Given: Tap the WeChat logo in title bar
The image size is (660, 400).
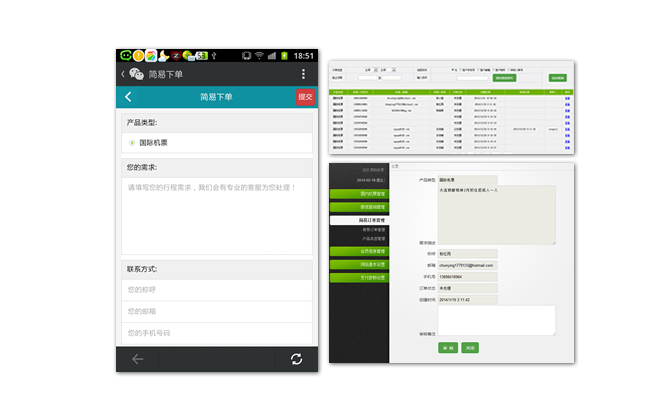Looking at the screenshot, I should point(136,74).
